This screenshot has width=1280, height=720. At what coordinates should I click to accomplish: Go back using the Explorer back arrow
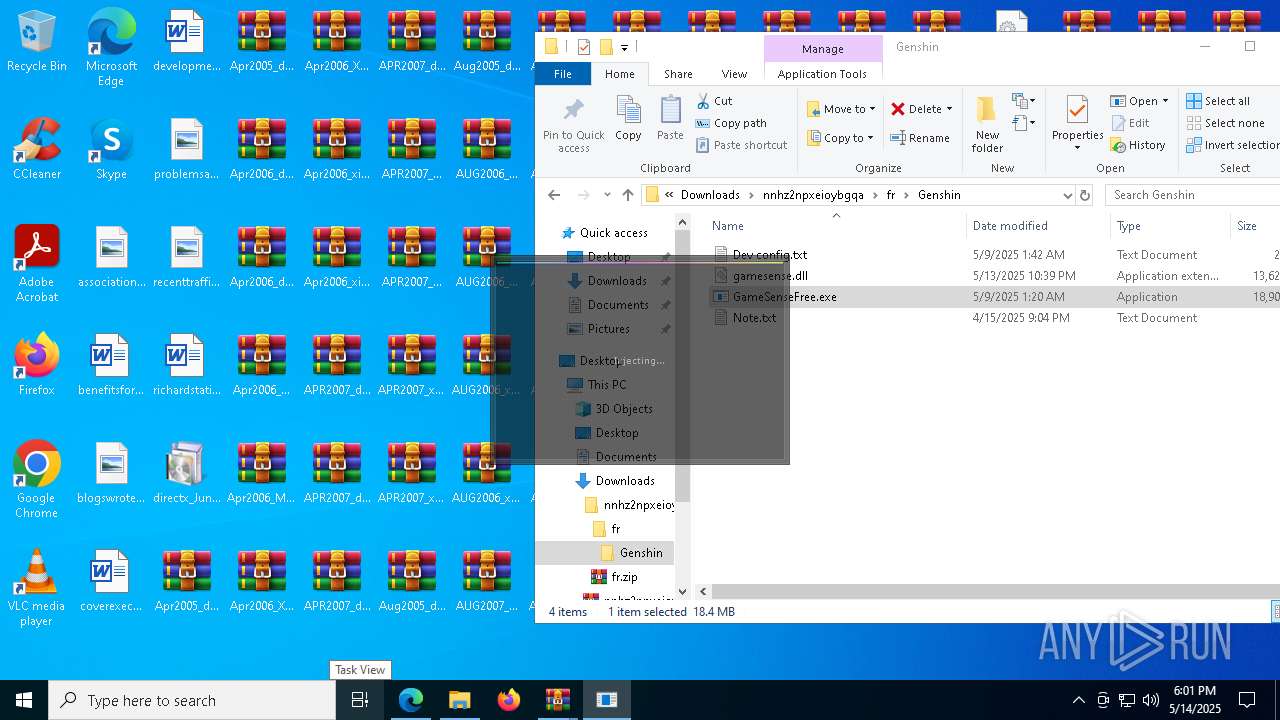click(554, 195)
